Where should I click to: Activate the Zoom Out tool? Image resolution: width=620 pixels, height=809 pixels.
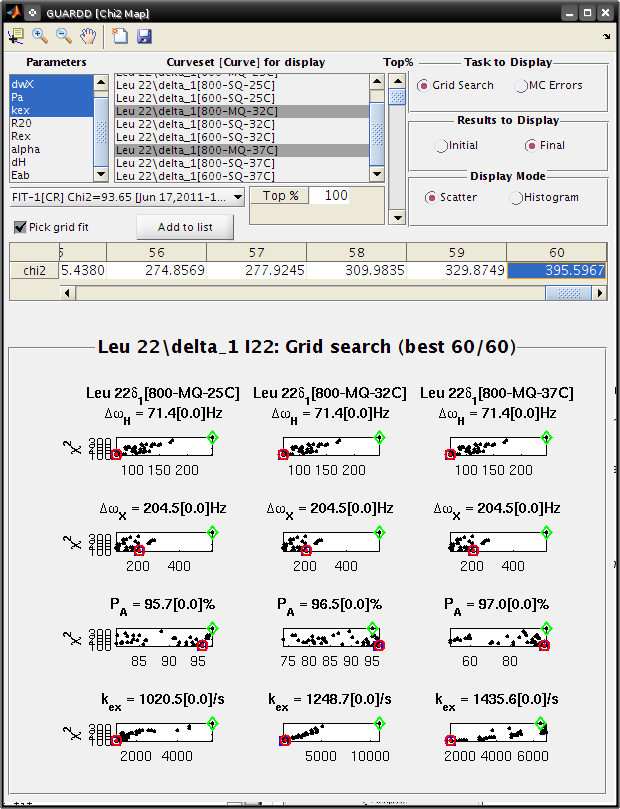click(x=63, y=36)
